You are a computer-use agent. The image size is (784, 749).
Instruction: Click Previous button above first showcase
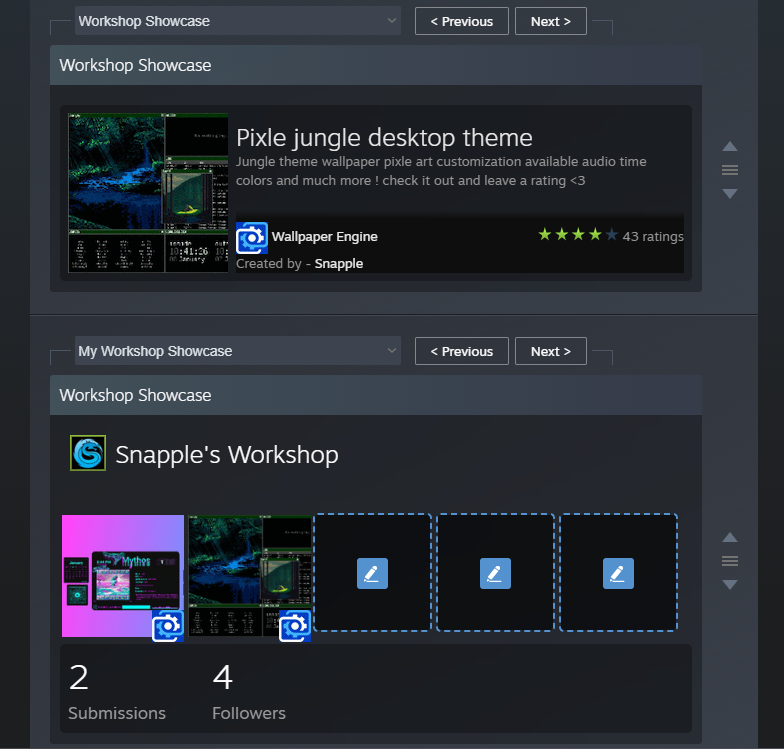pyautogui.click(x=462, y=22)
